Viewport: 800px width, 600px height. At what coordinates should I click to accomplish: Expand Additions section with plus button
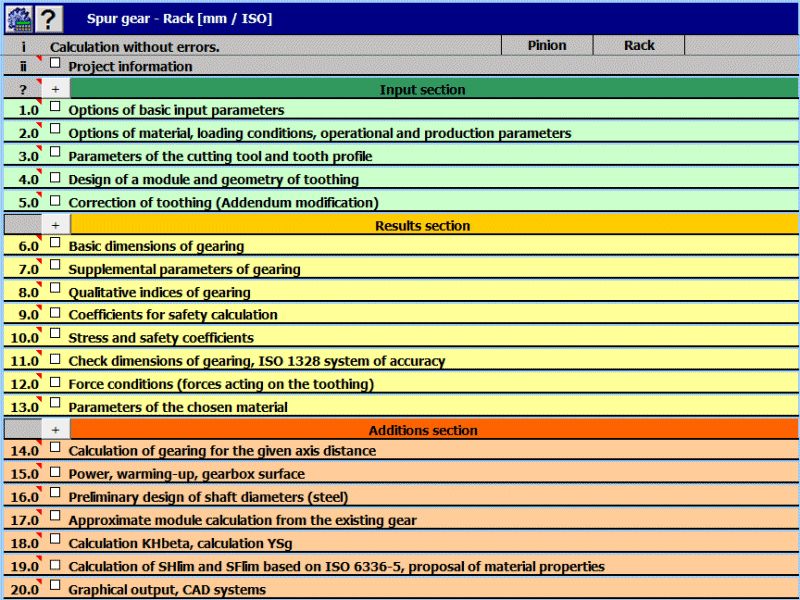pos(56,430)
